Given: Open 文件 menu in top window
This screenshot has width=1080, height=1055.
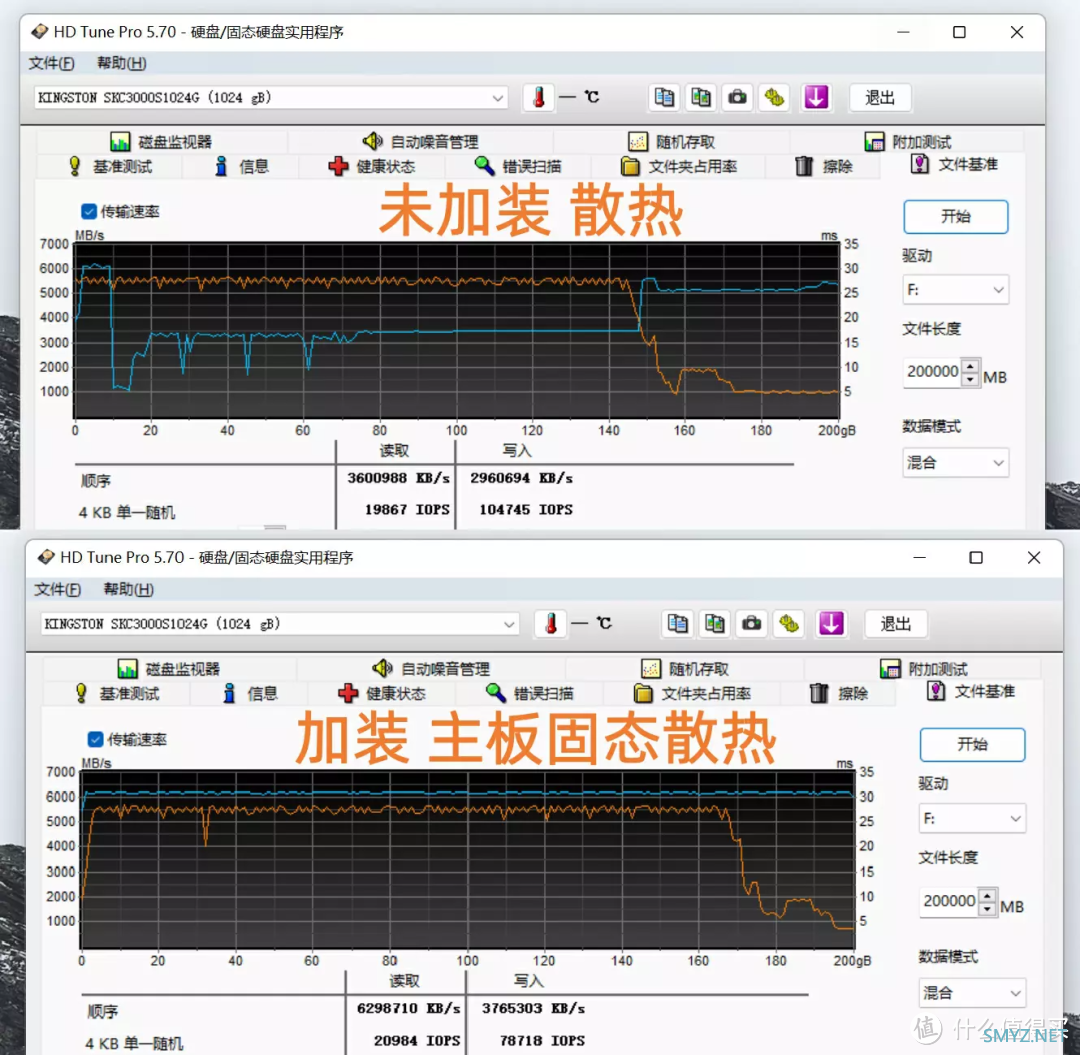Looking at the screenshot, I should coord(52,63).
